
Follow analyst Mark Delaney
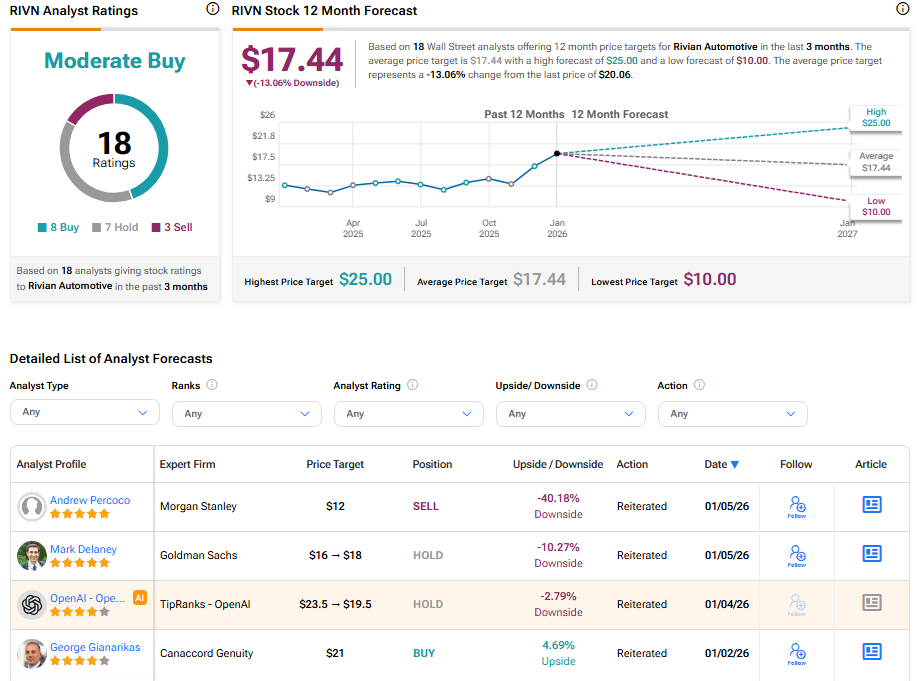[796, 556]
